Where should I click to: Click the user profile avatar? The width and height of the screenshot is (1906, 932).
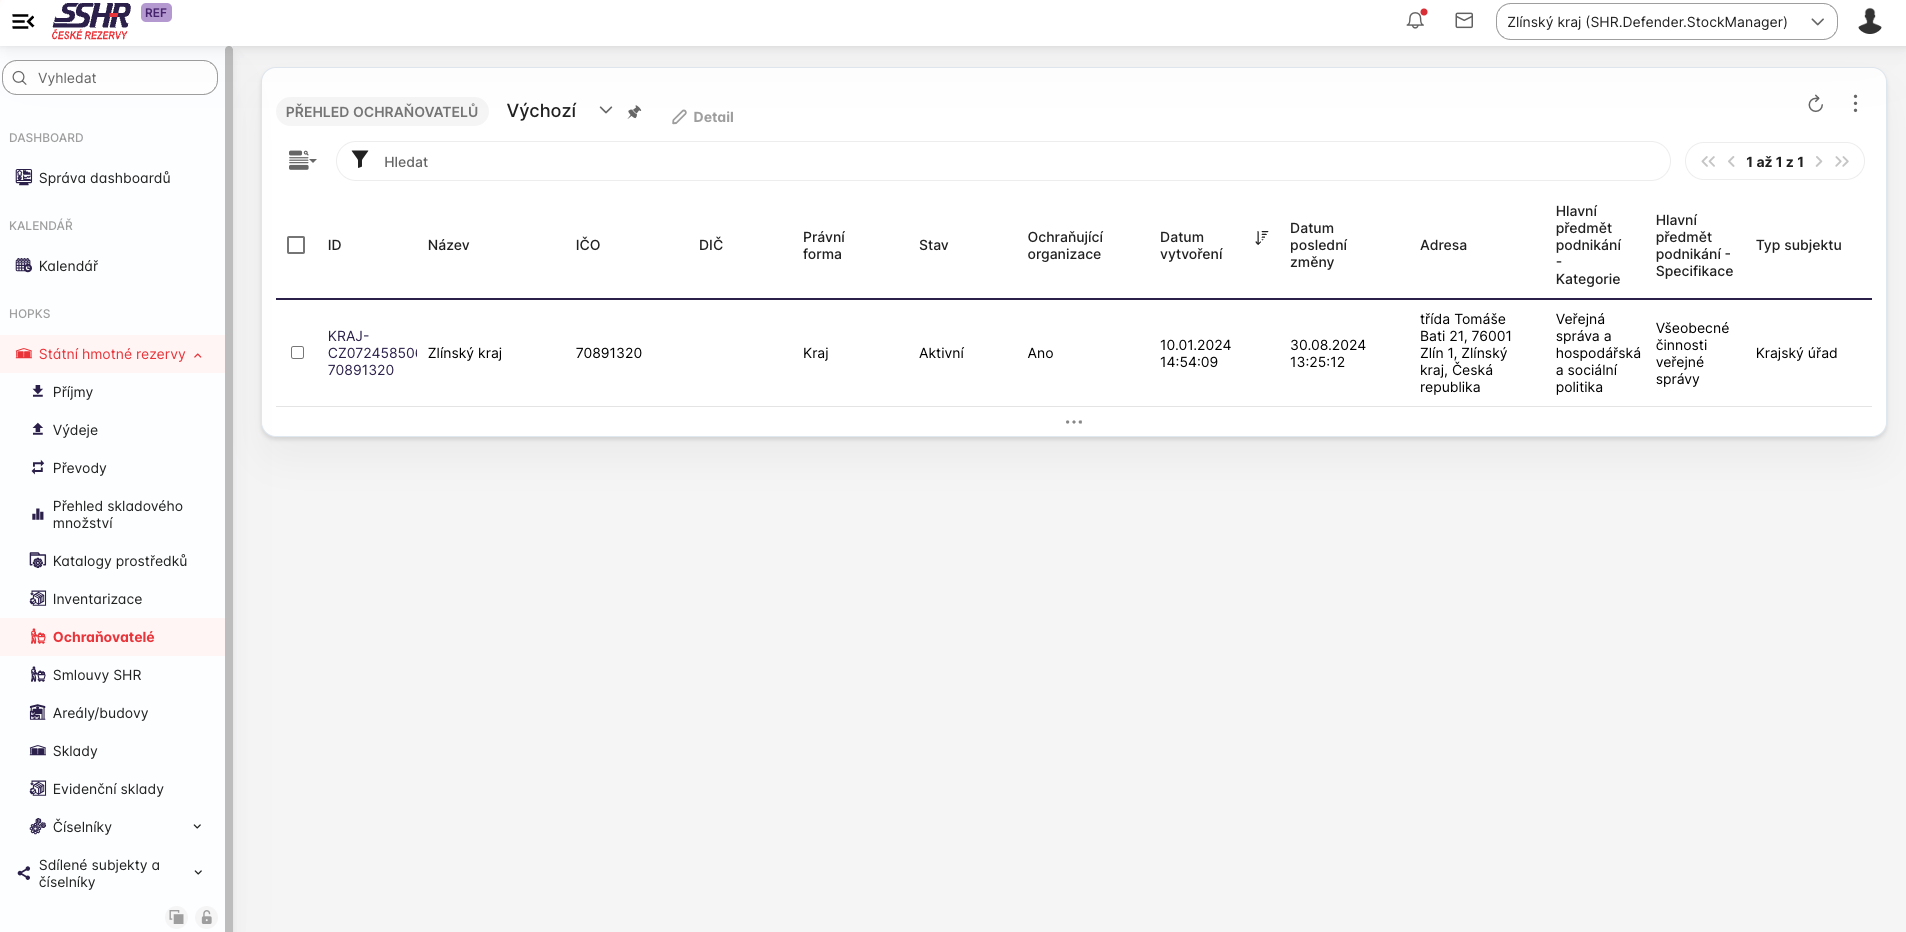(x=1869, y=21)
